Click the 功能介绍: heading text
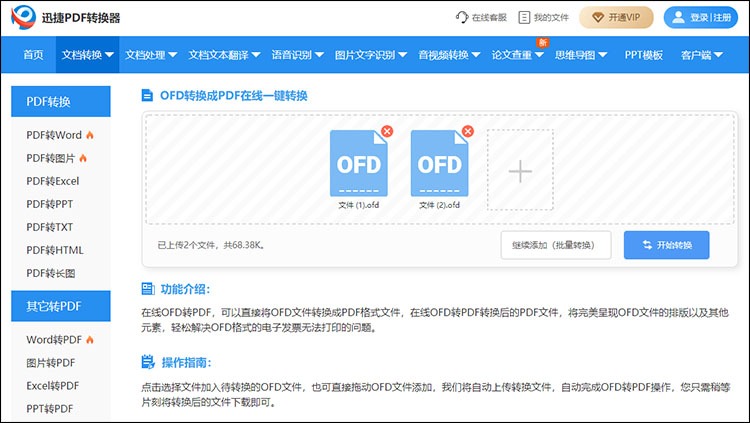Viewport: 750px width, 423px height. pyautogui.click(x=185, y=289)
